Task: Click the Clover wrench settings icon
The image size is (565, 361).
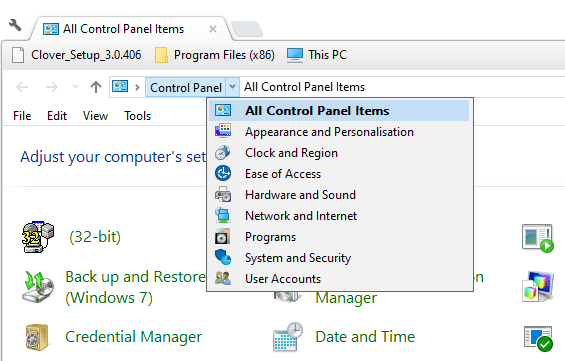Action: (15, 25)
